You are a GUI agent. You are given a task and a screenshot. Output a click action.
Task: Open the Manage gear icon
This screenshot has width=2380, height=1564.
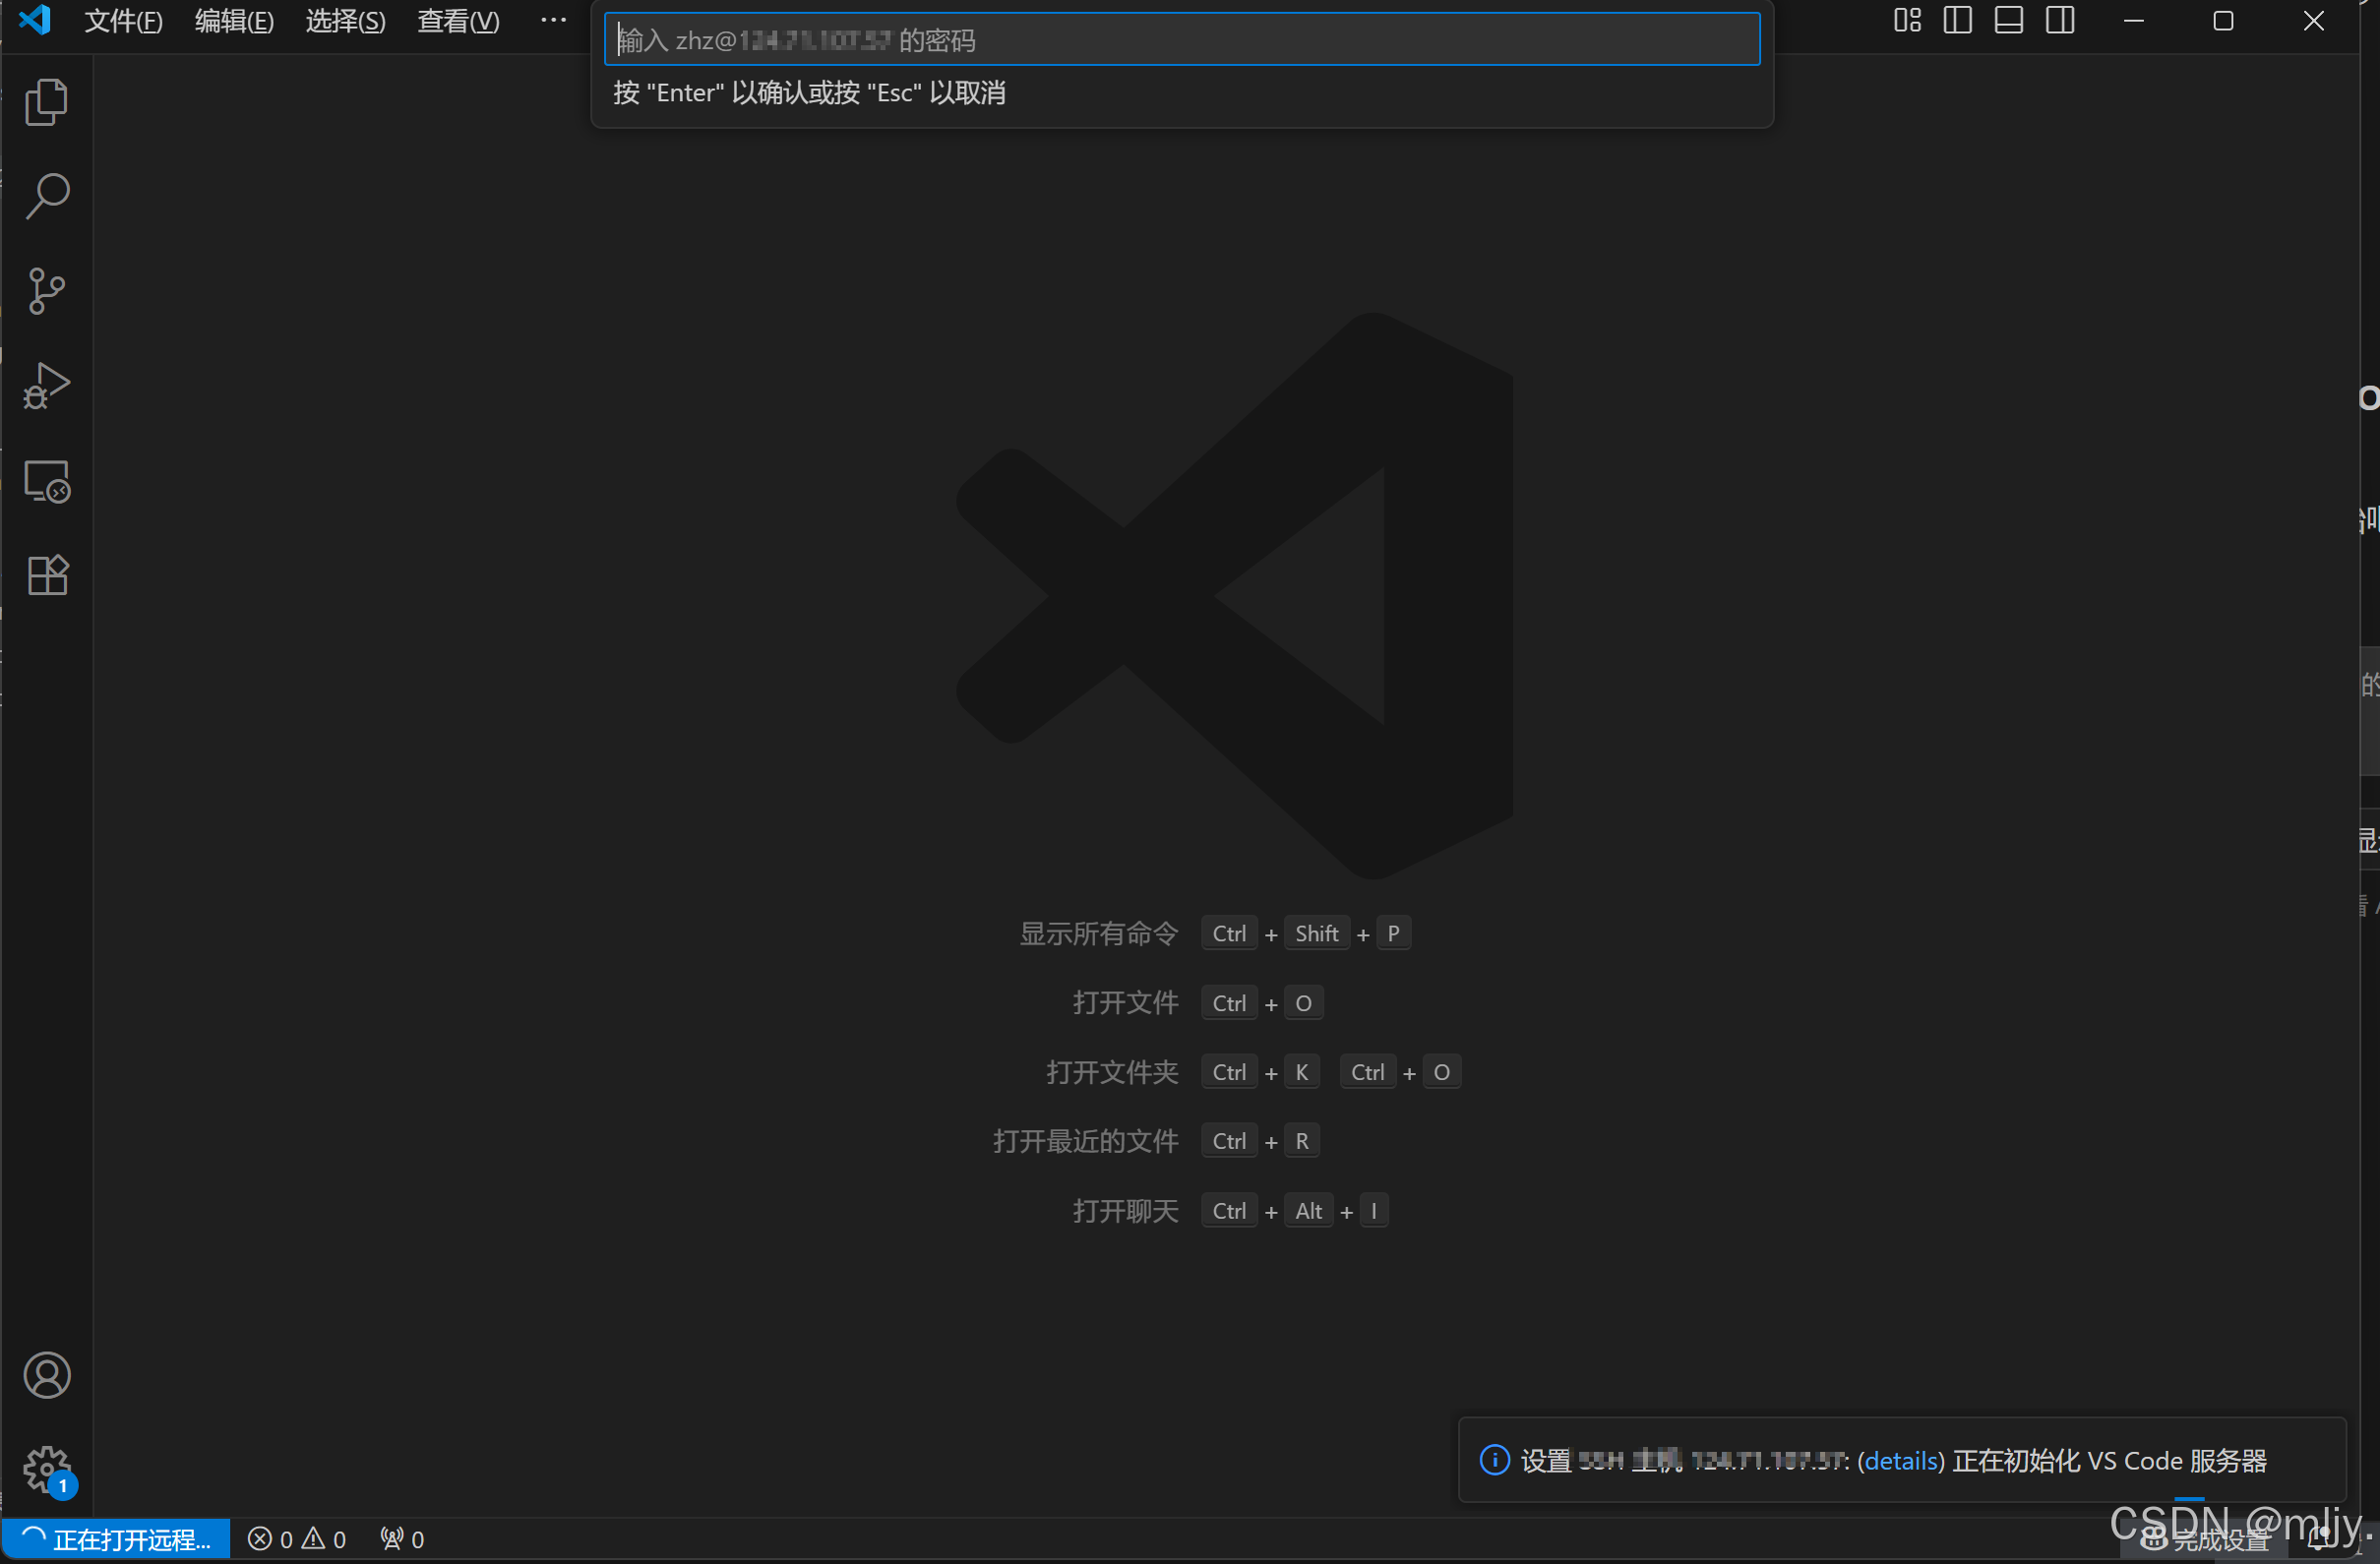pyautogui.click(x=46, y=1468)
